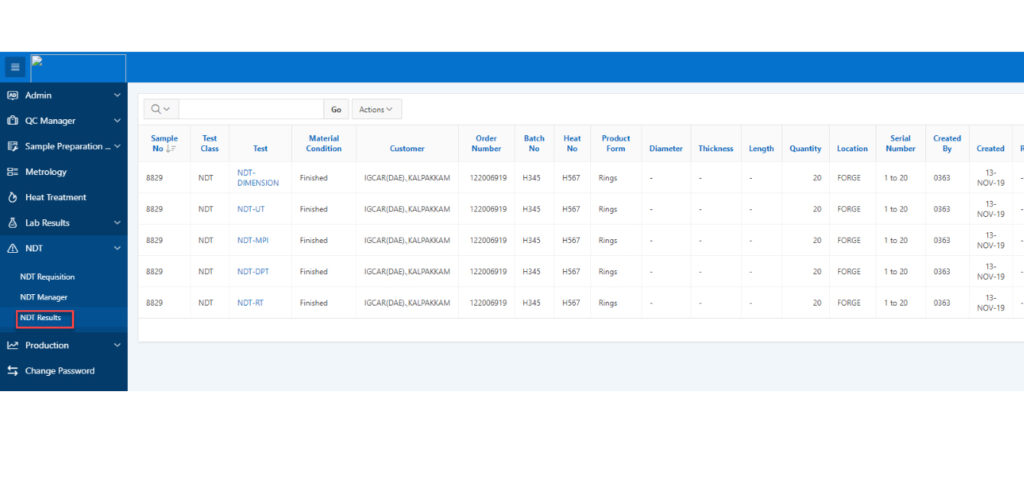The width and height of the screenshot is (1024, 479).
Task: Click batch H345 in NDT-DPT row
Action: [531, 272]
